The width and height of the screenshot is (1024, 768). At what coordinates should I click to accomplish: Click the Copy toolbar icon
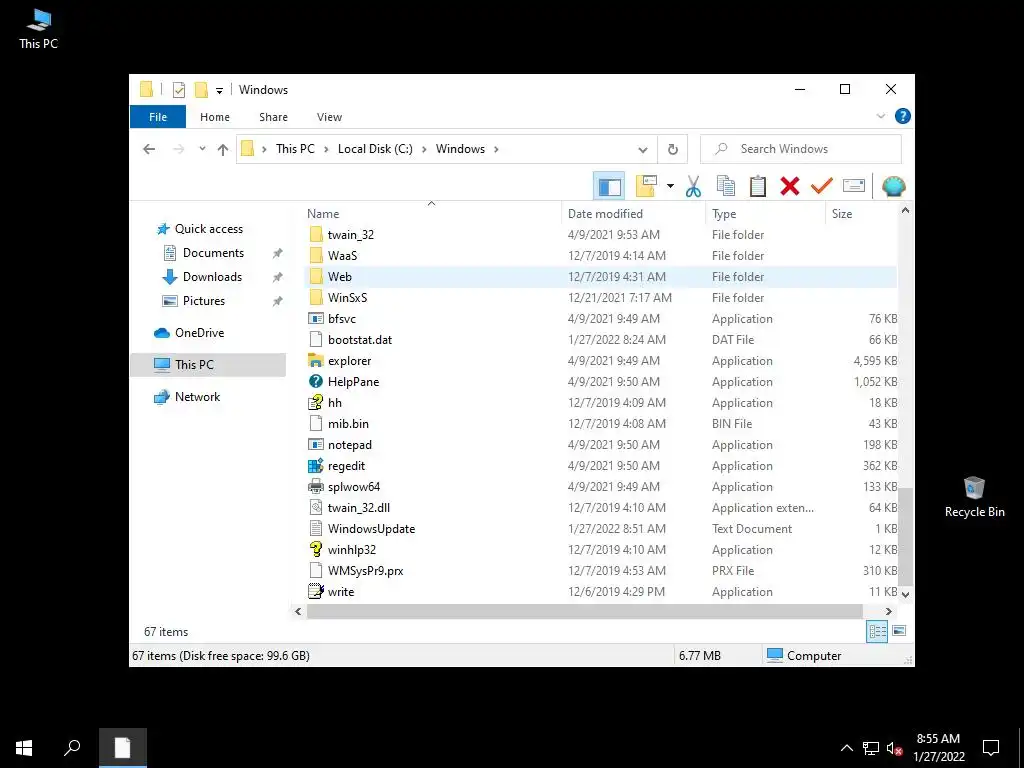coord(726,187)
